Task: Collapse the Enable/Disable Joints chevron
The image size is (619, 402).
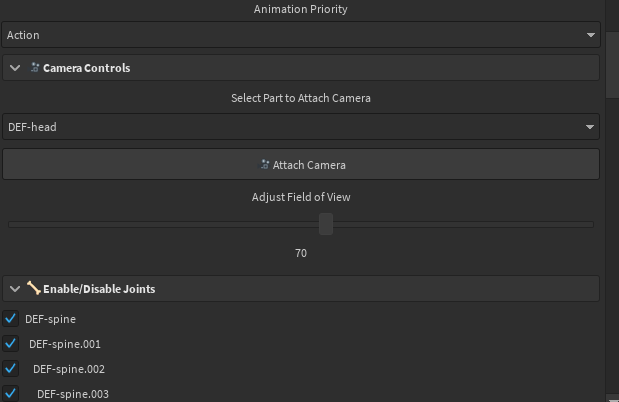Action: pos(15,289)
